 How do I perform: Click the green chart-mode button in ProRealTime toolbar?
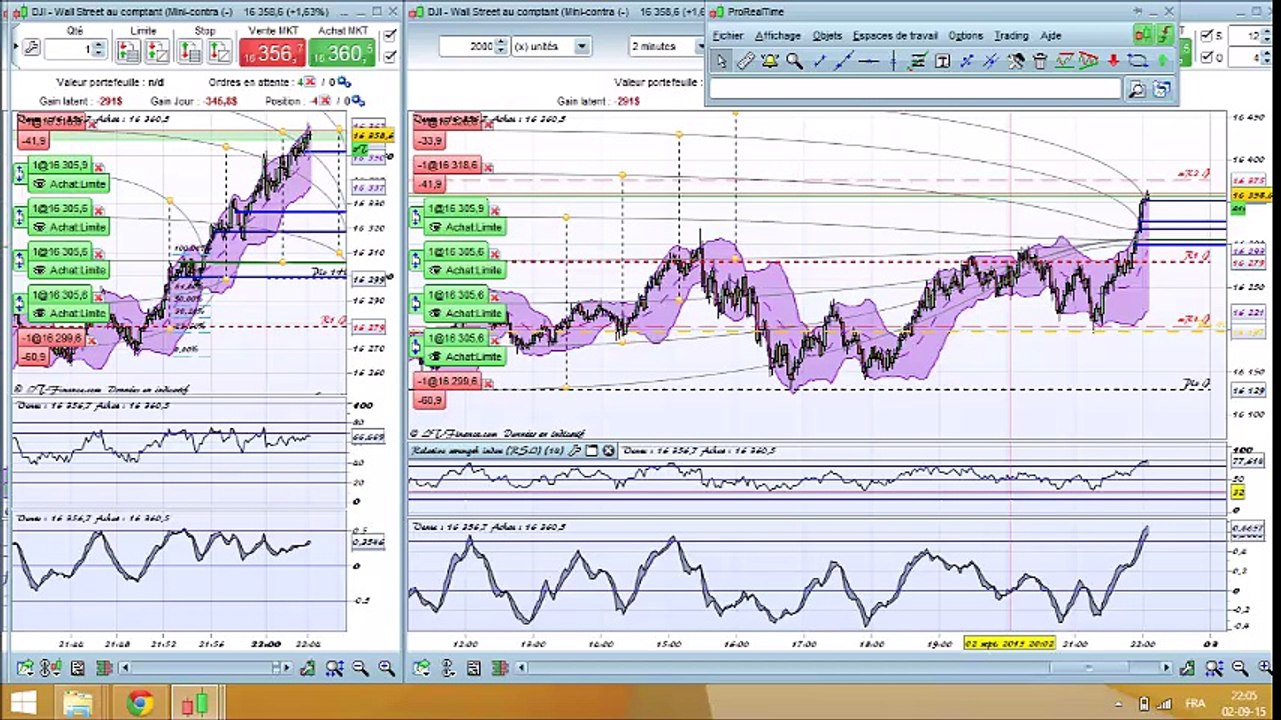click(x=1142, y=35)
